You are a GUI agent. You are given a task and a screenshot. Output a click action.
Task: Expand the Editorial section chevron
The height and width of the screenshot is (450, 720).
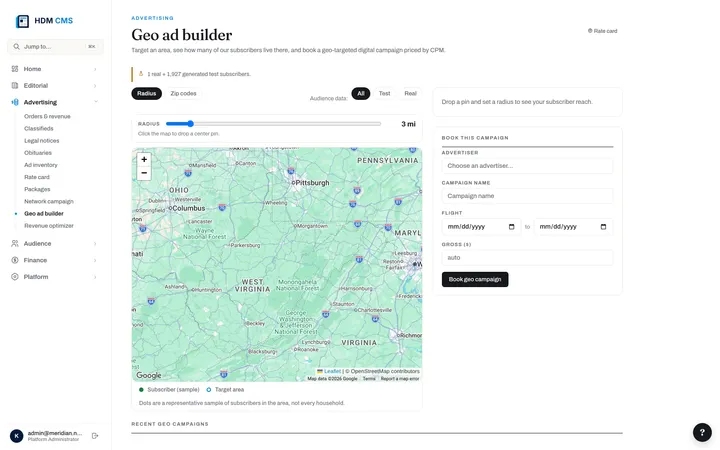coord(95,86)
